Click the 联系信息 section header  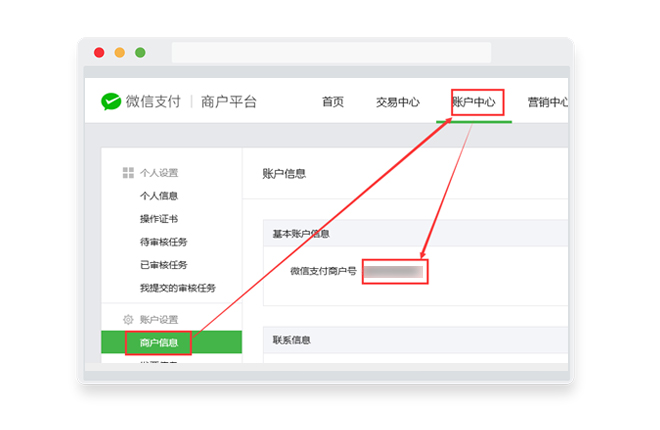[x=292, y=340]
